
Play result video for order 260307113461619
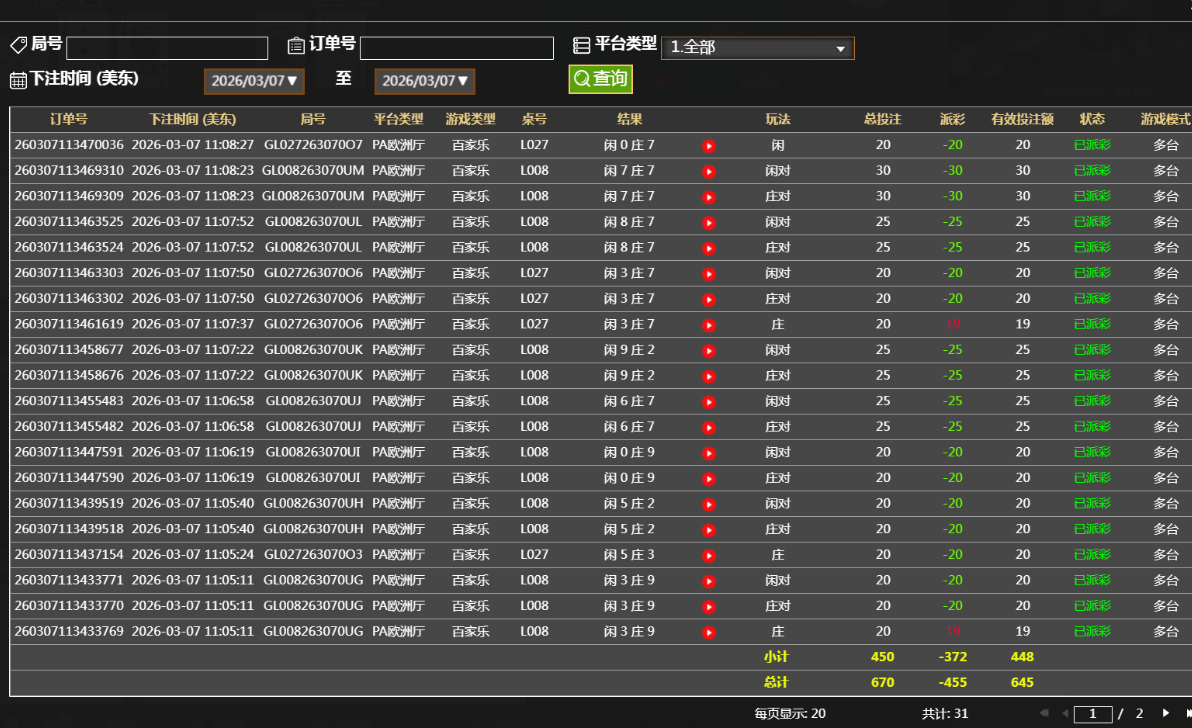pyautogui.click(x=709, y=325)
